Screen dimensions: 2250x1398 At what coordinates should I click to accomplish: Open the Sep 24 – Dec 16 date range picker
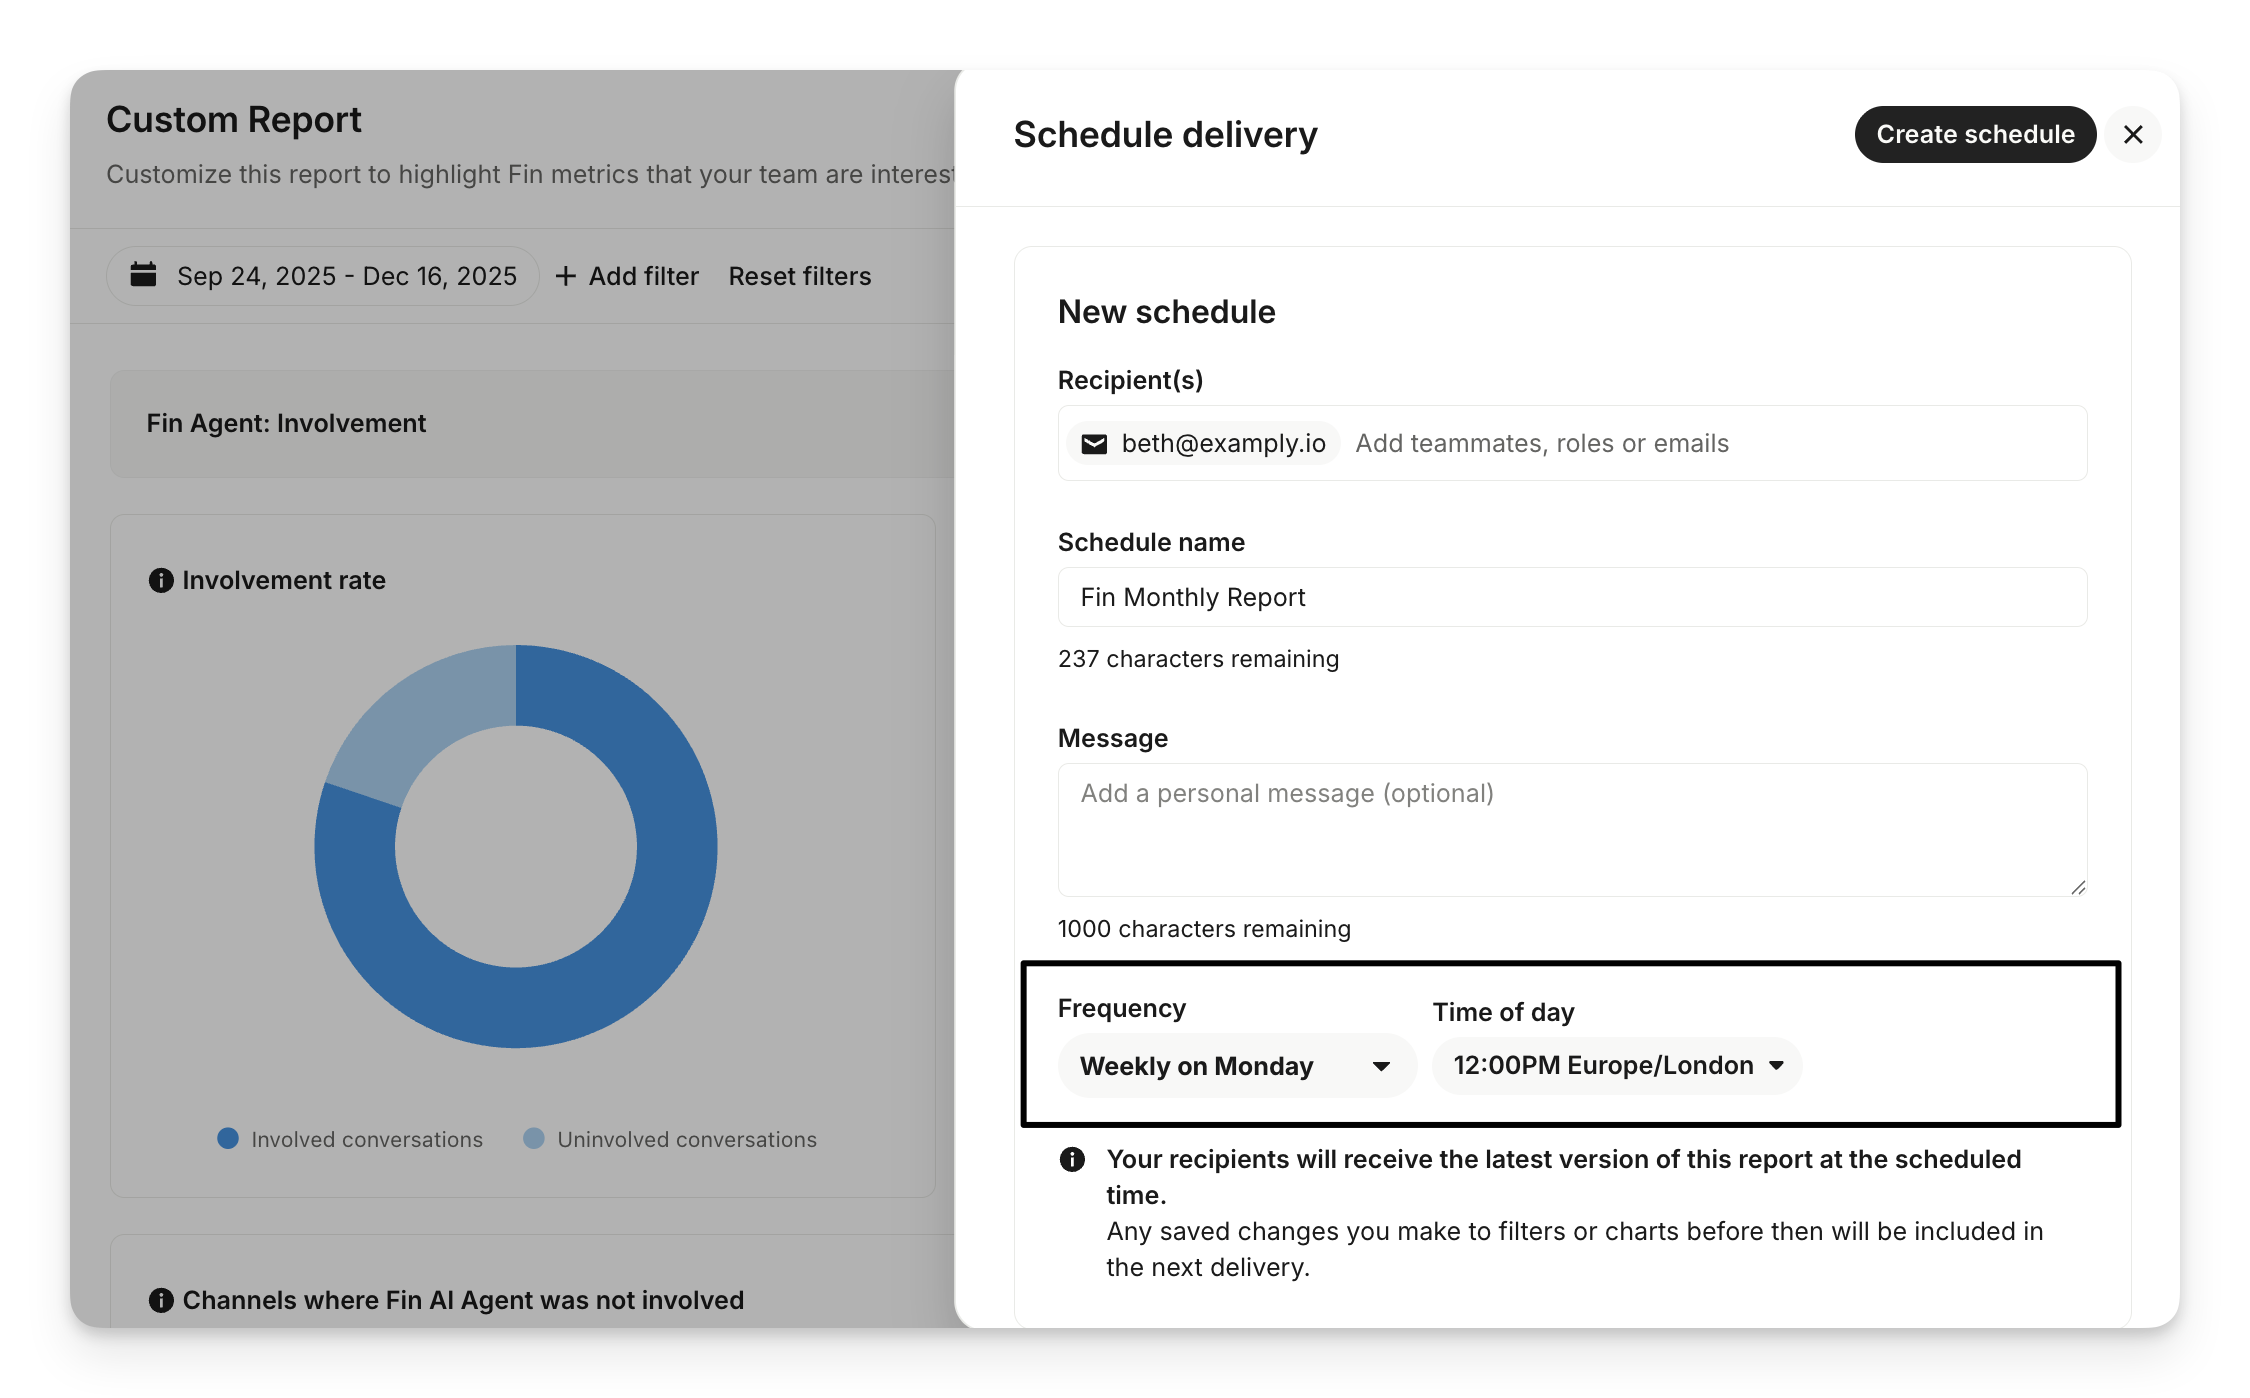[346, 276]
